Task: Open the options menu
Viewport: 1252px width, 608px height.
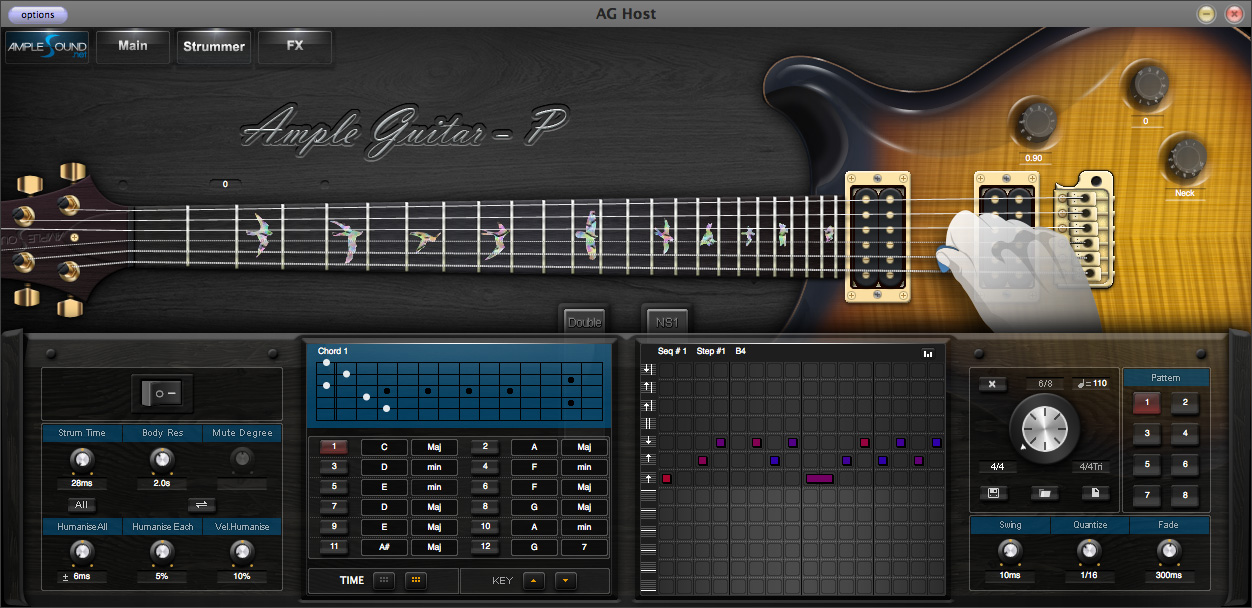Action: [x=37, y=15]
